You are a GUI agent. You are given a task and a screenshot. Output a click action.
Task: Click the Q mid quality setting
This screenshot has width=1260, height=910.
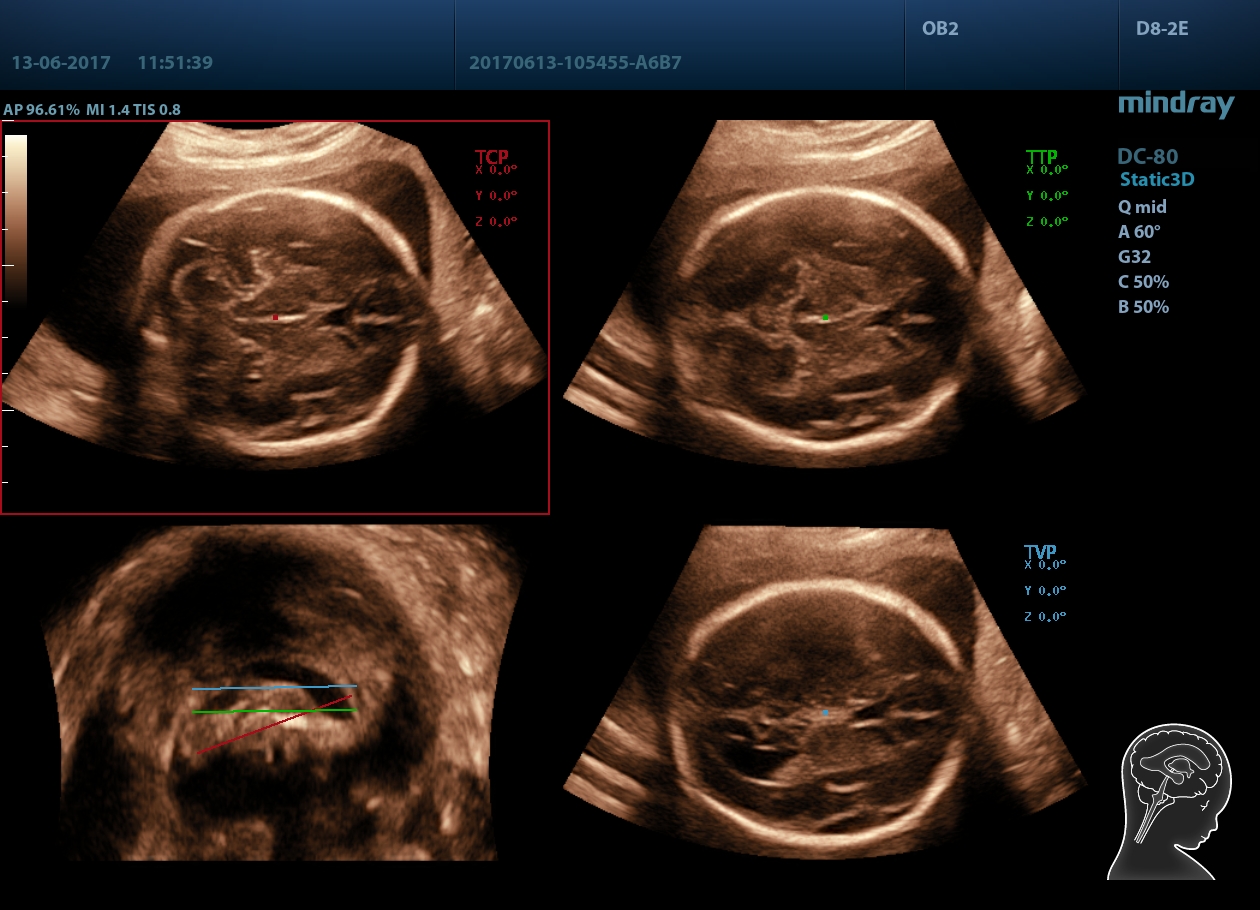point(1142,207)
